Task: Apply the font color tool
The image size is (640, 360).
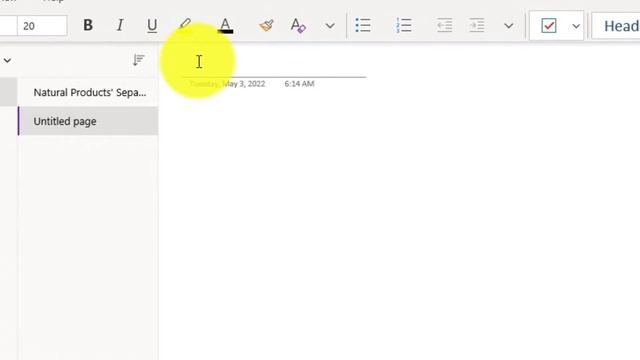Action: click(x=225, y=25)
